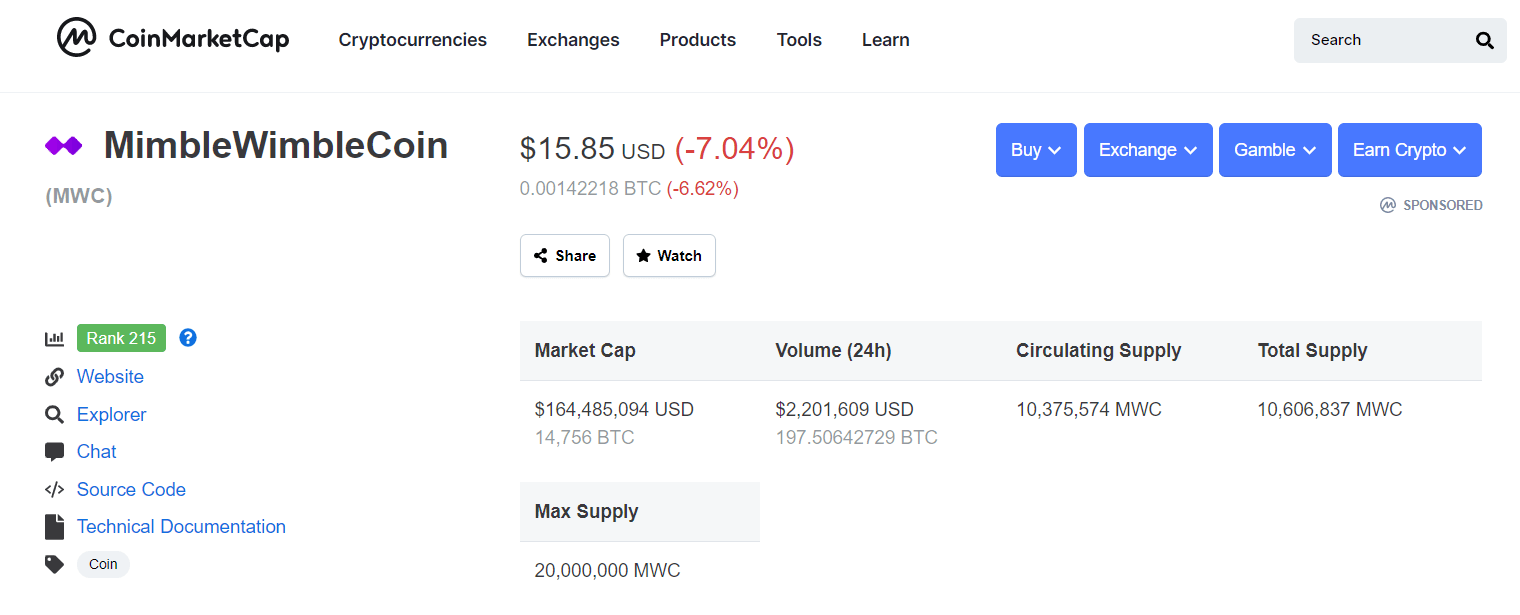Open the Cryptocurrencies menu
Viewport: 1520px width, 615px height.
click(x=412, y=40)
